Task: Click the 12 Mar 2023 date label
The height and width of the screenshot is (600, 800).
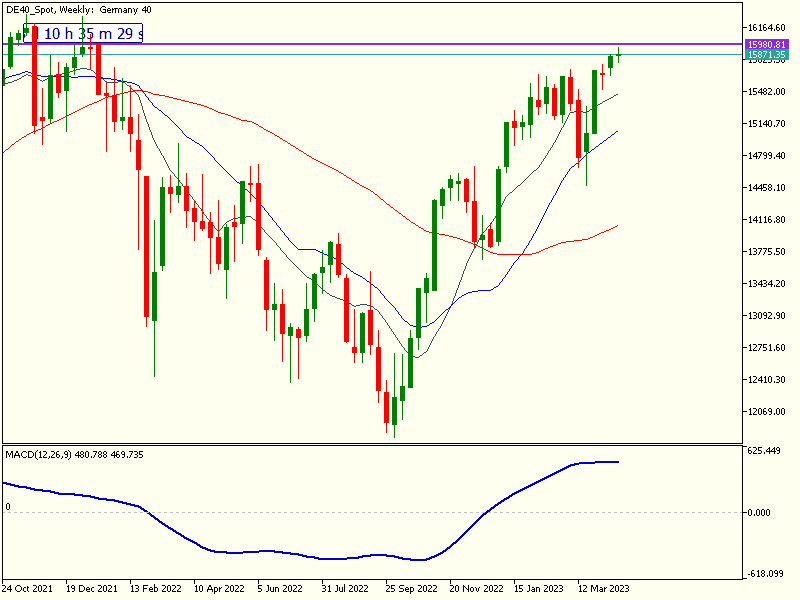Action: [603, 589]
